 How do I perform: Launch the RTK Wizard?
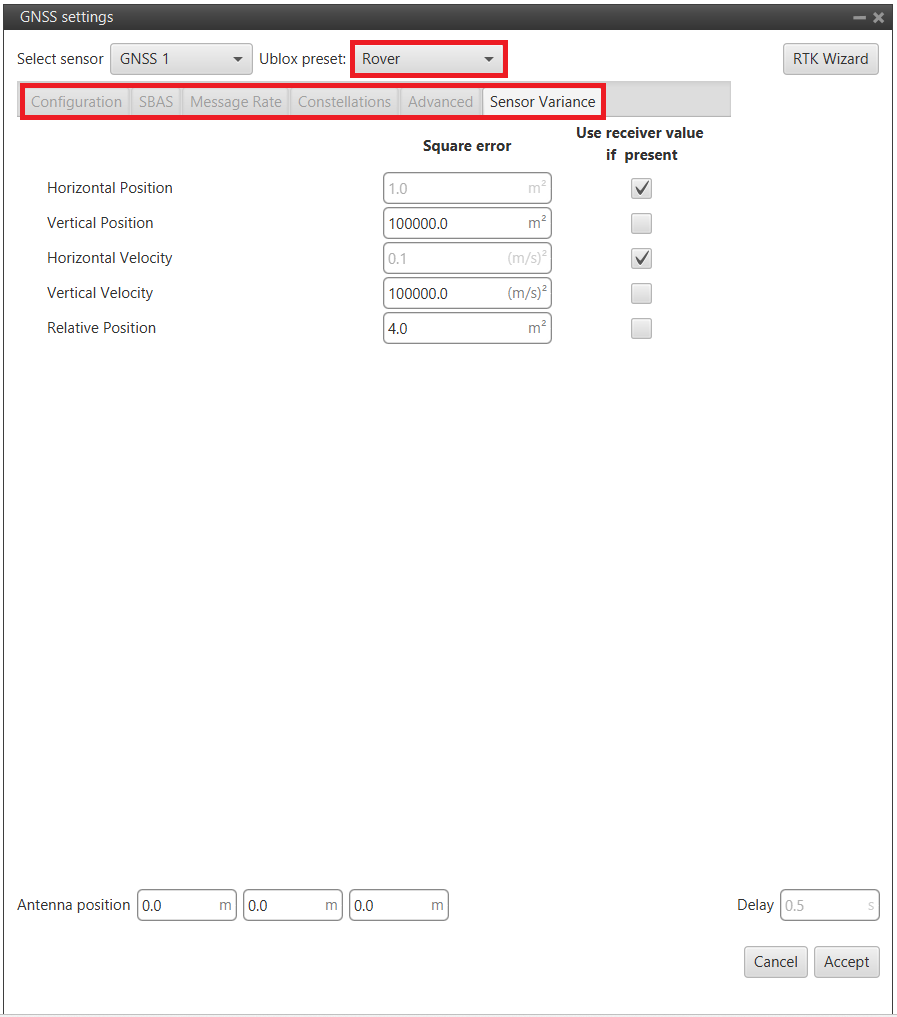(830, 59)
